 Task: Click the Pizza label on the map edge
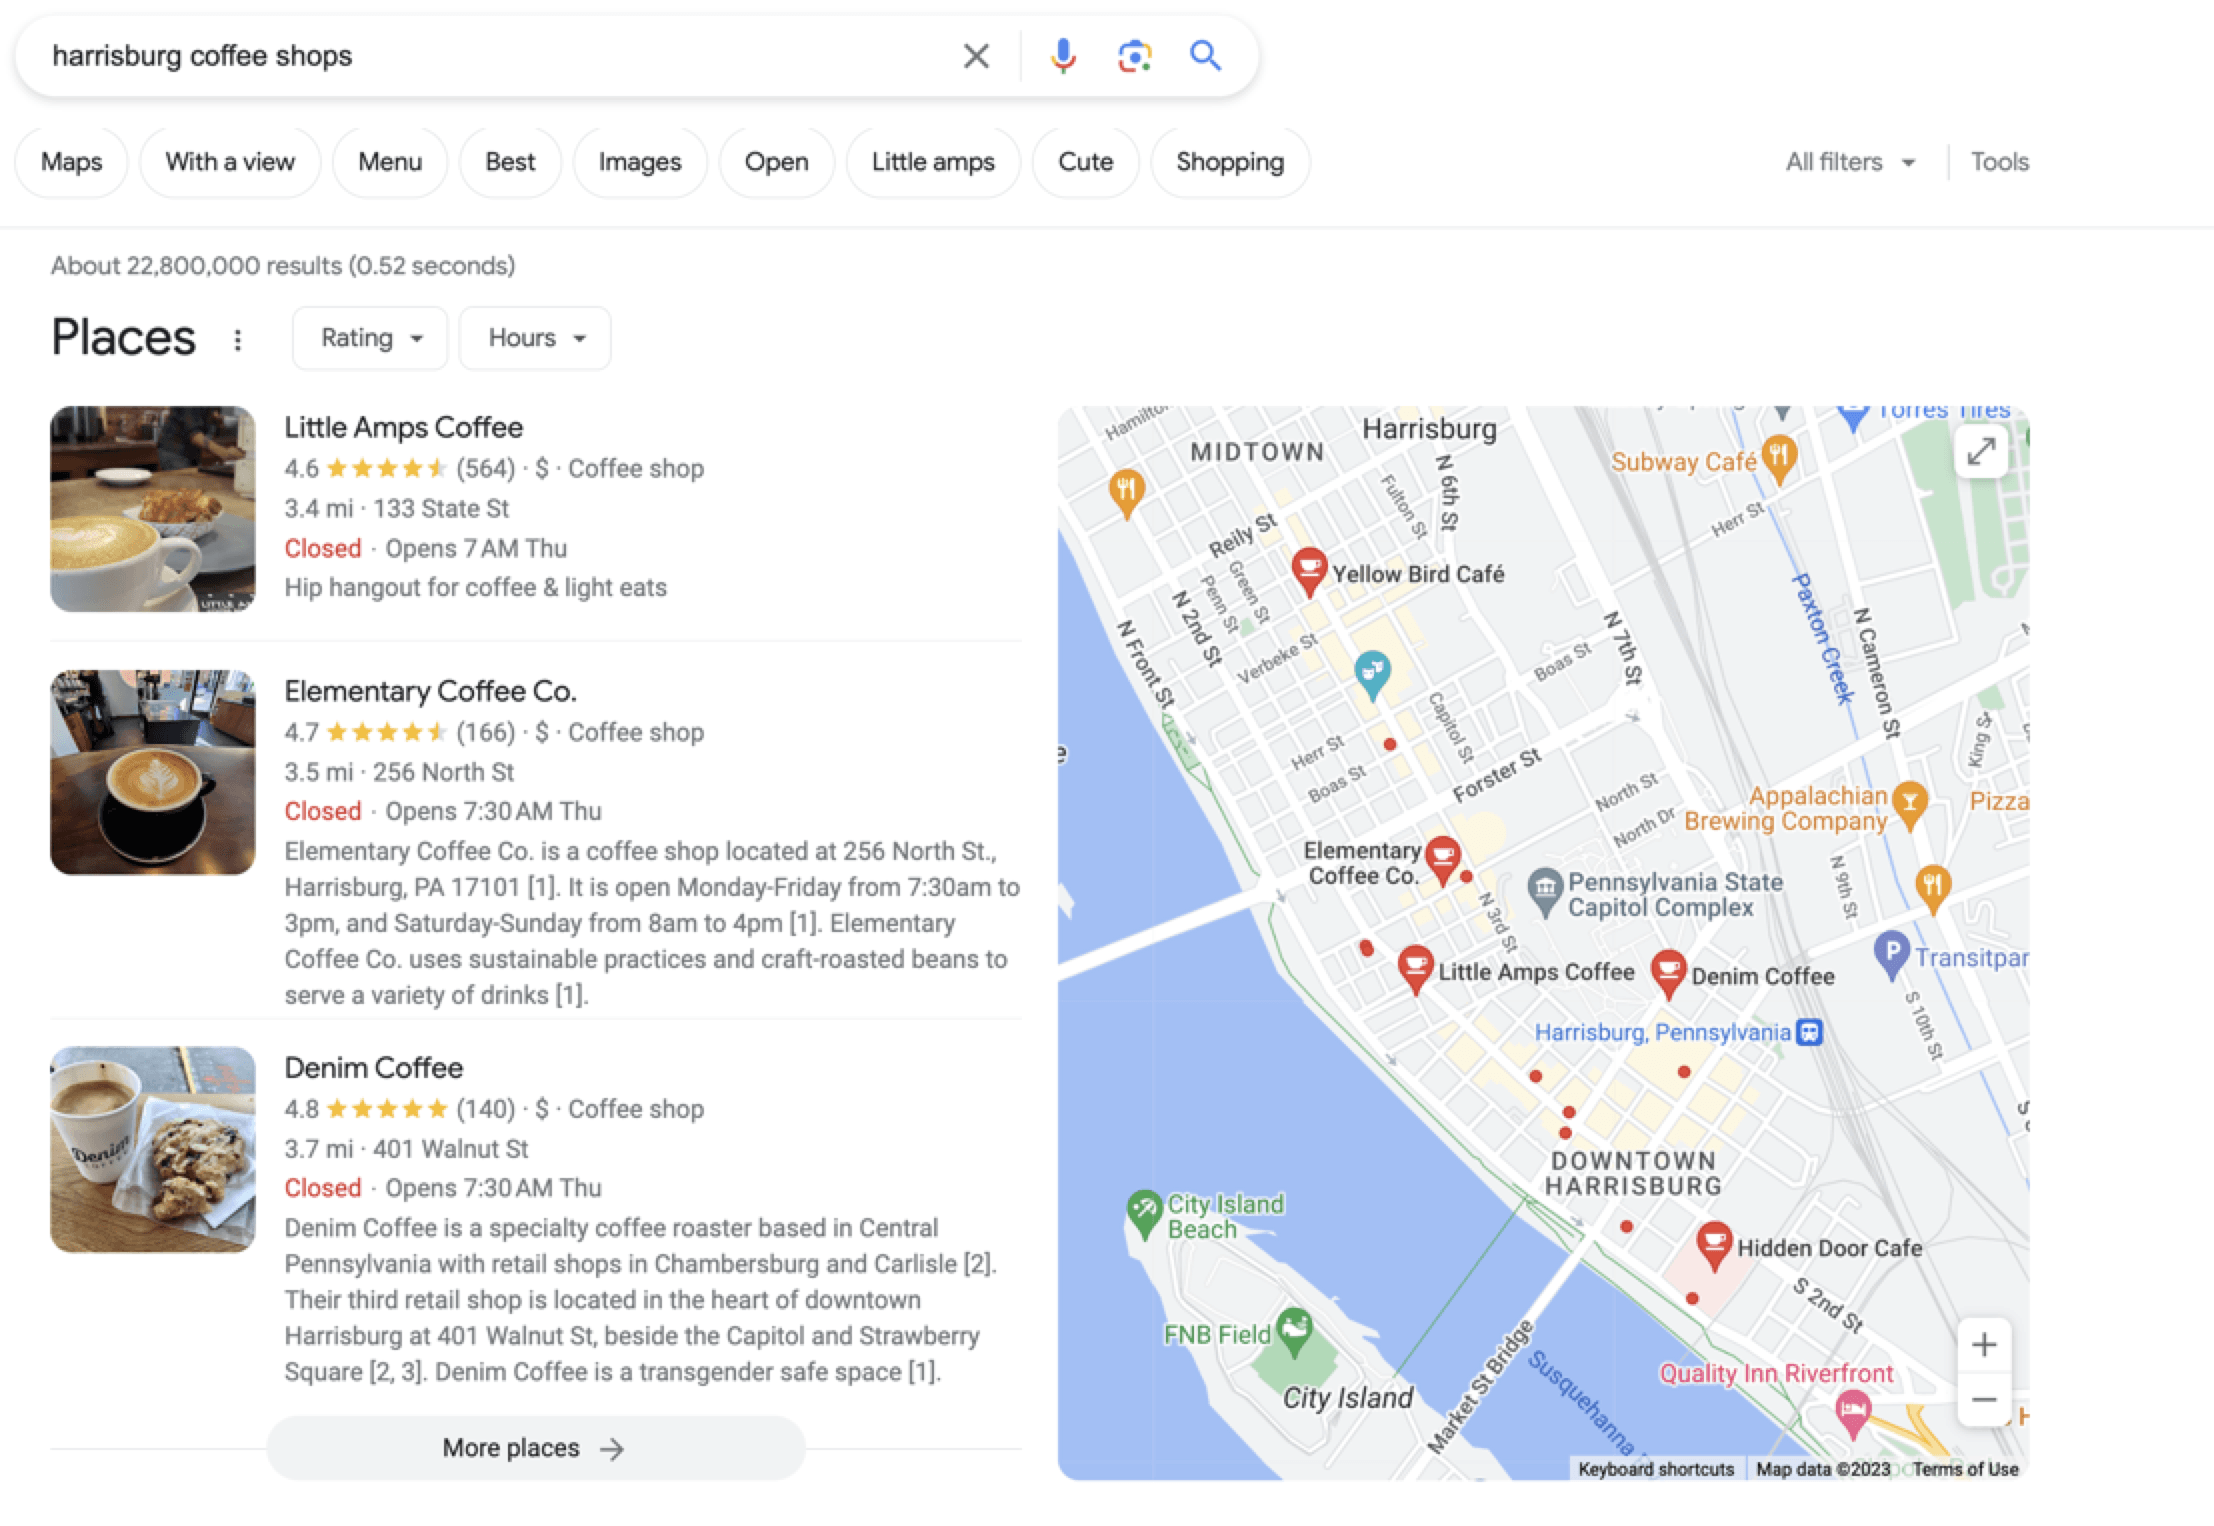tap(1999, 801)
